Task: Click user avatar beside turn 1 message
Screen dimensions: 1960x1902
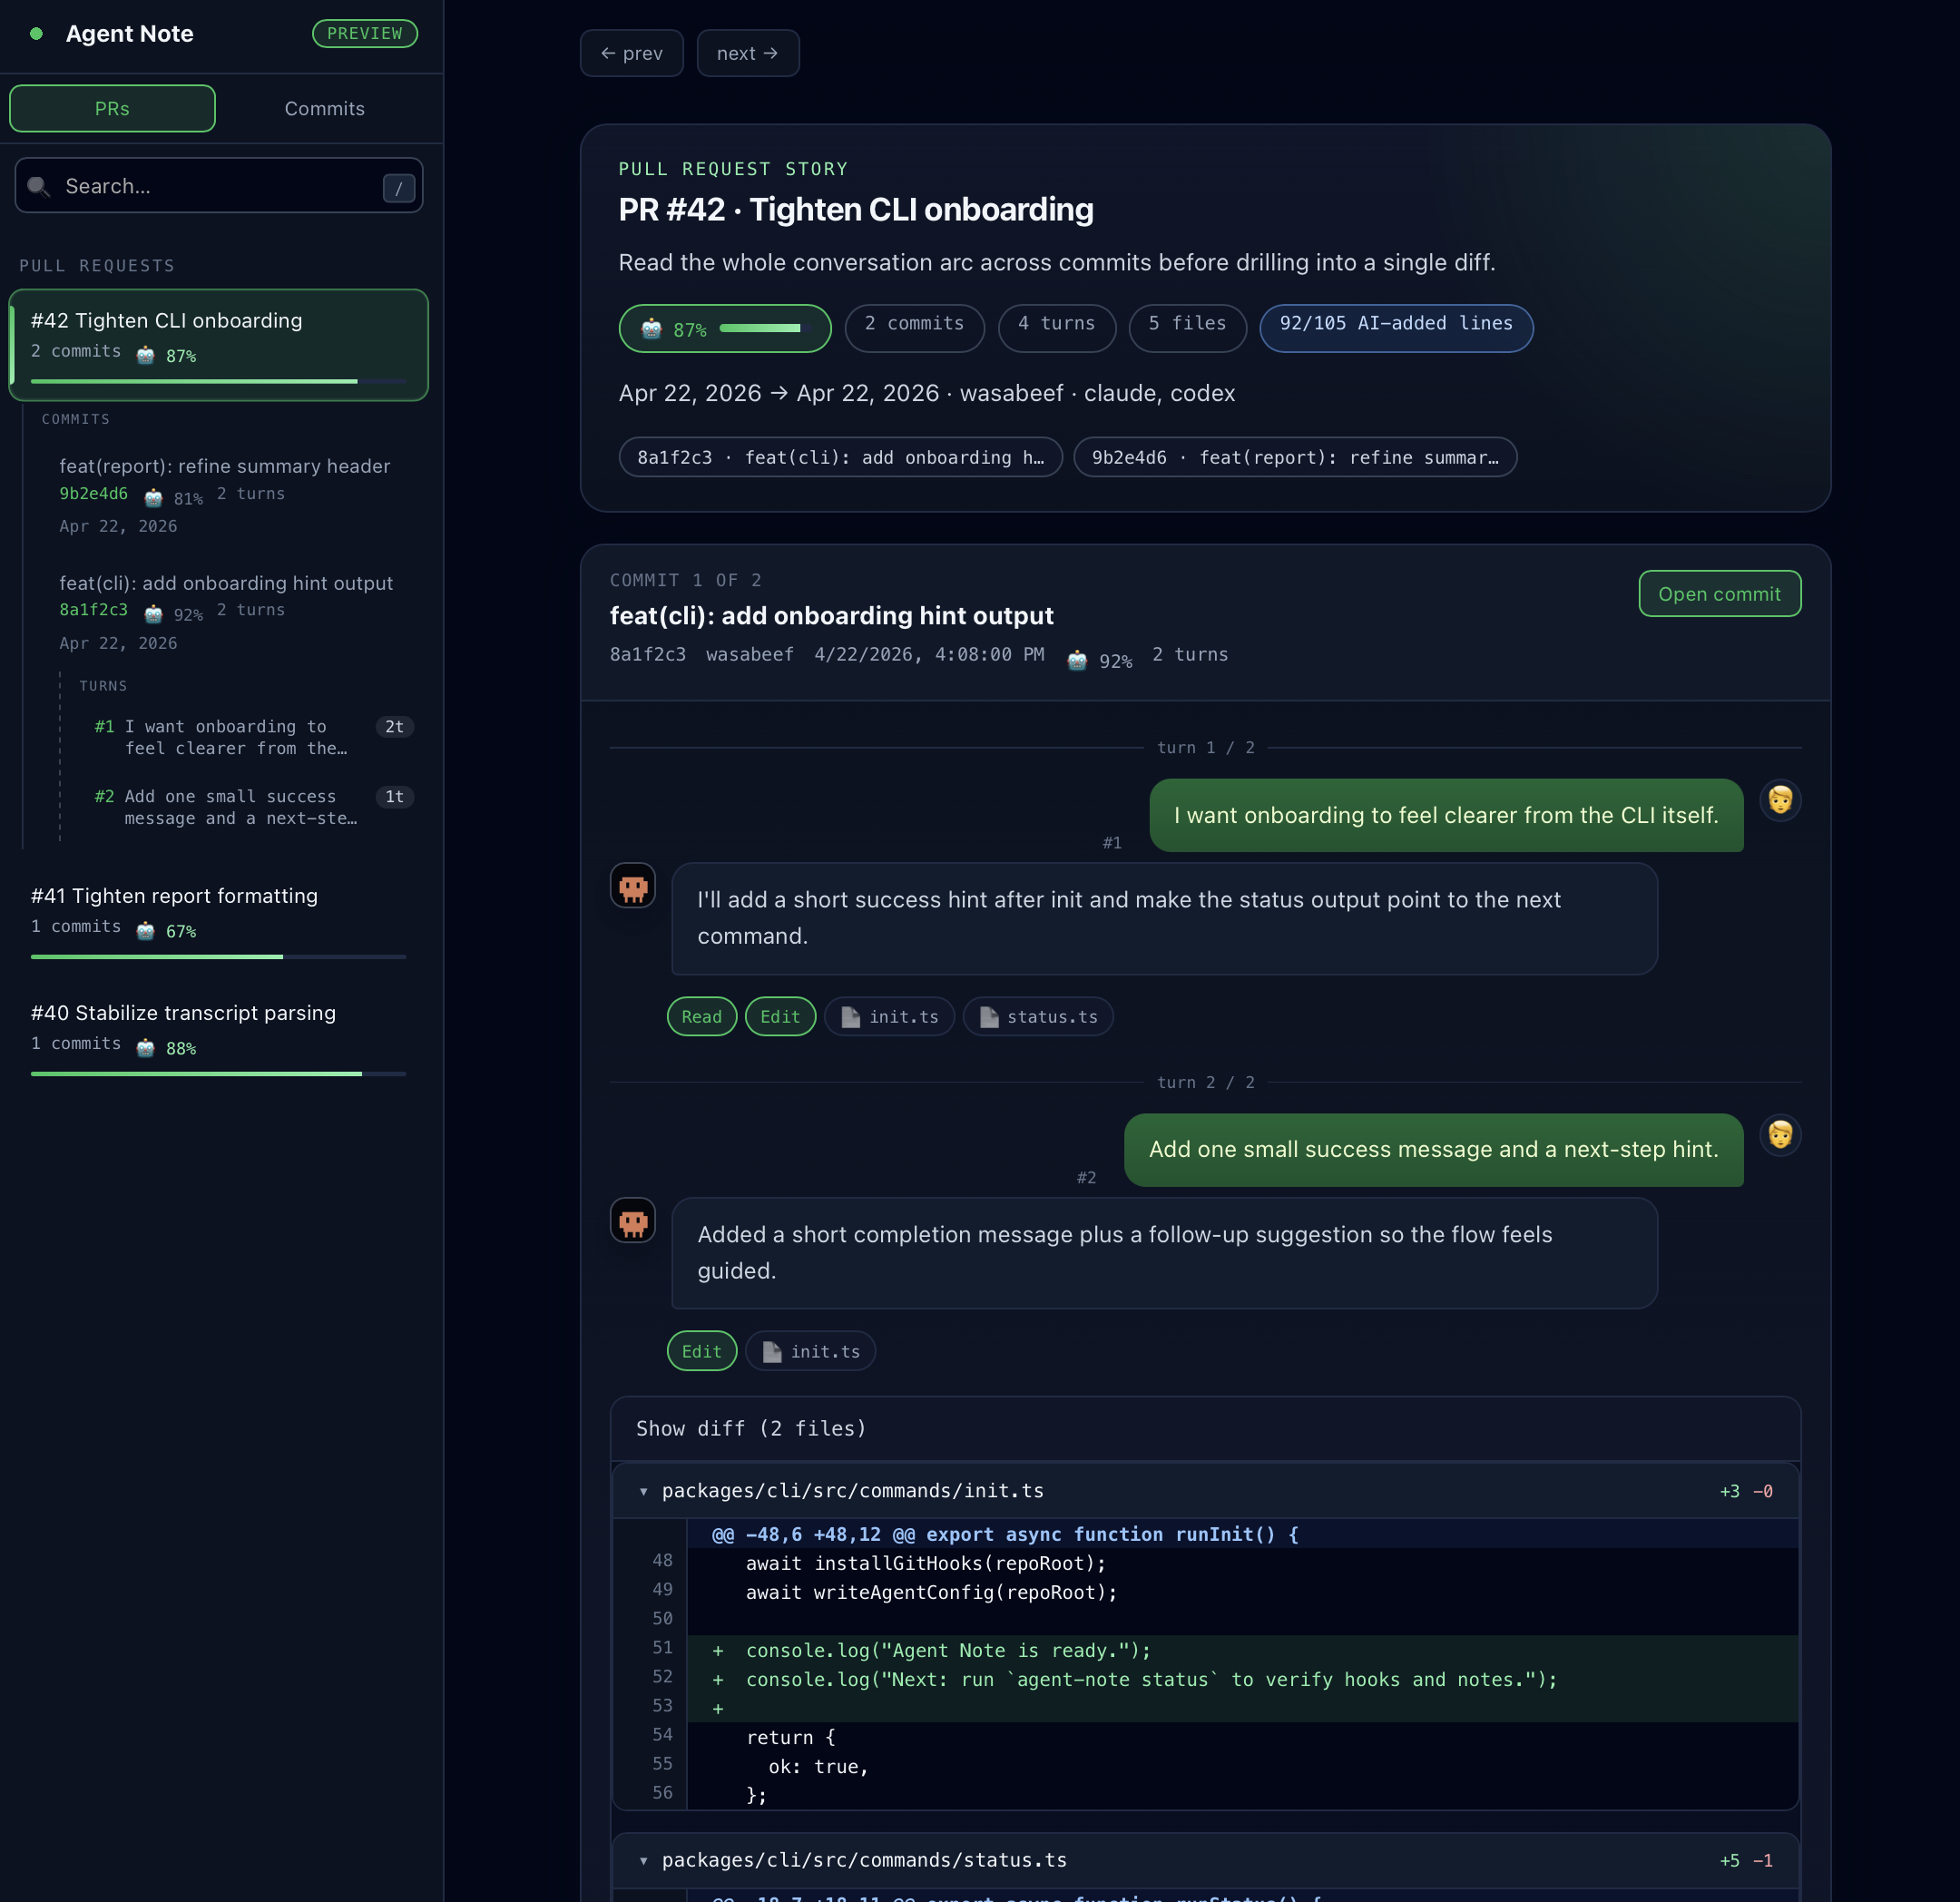Action: (1780, 800)
